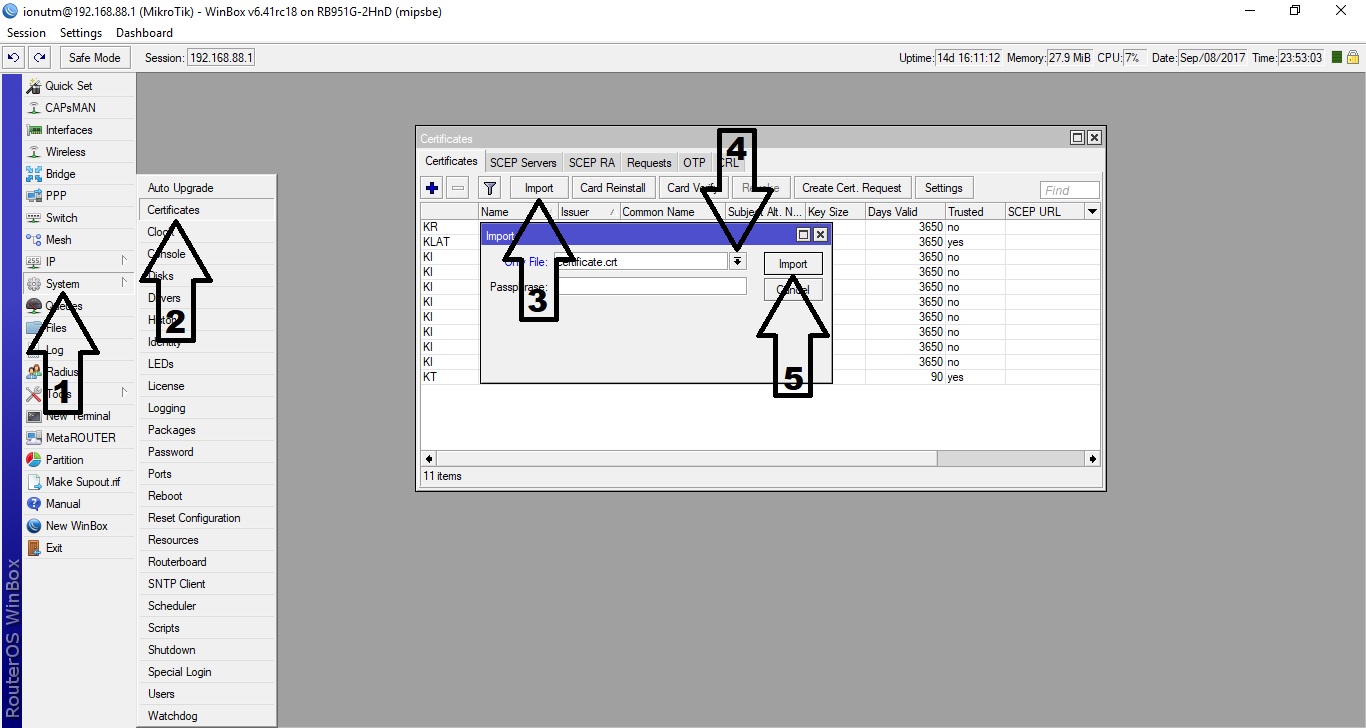Open the file dropdown in Import dialog
Screen dimensions: 1366x728
tap(738, 261)
